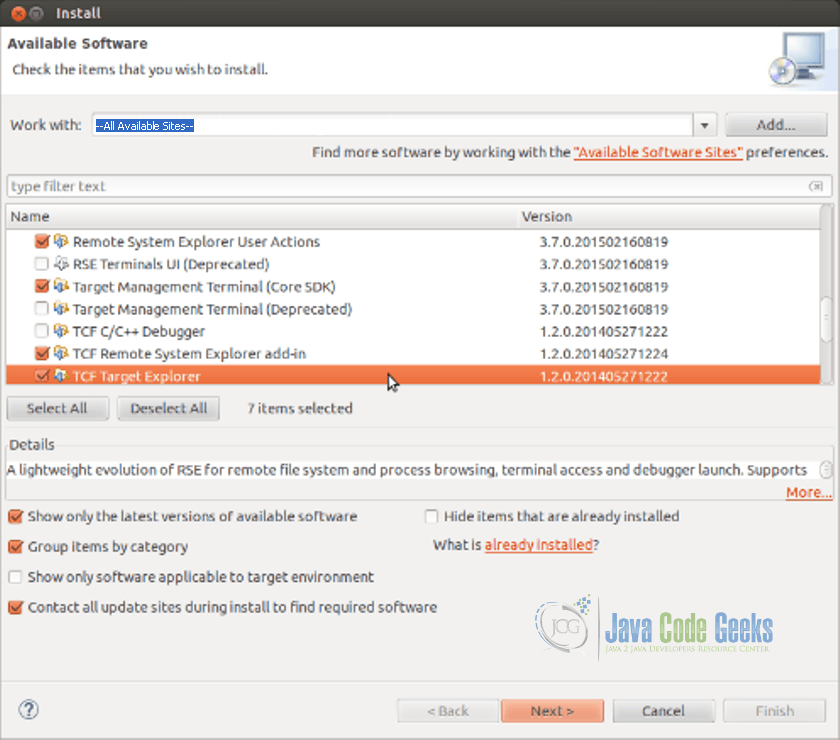Click the Target Management Terminal (Deprecated) feature icon
Viewport: 840px width, 740px height.
tap(61, 309)
